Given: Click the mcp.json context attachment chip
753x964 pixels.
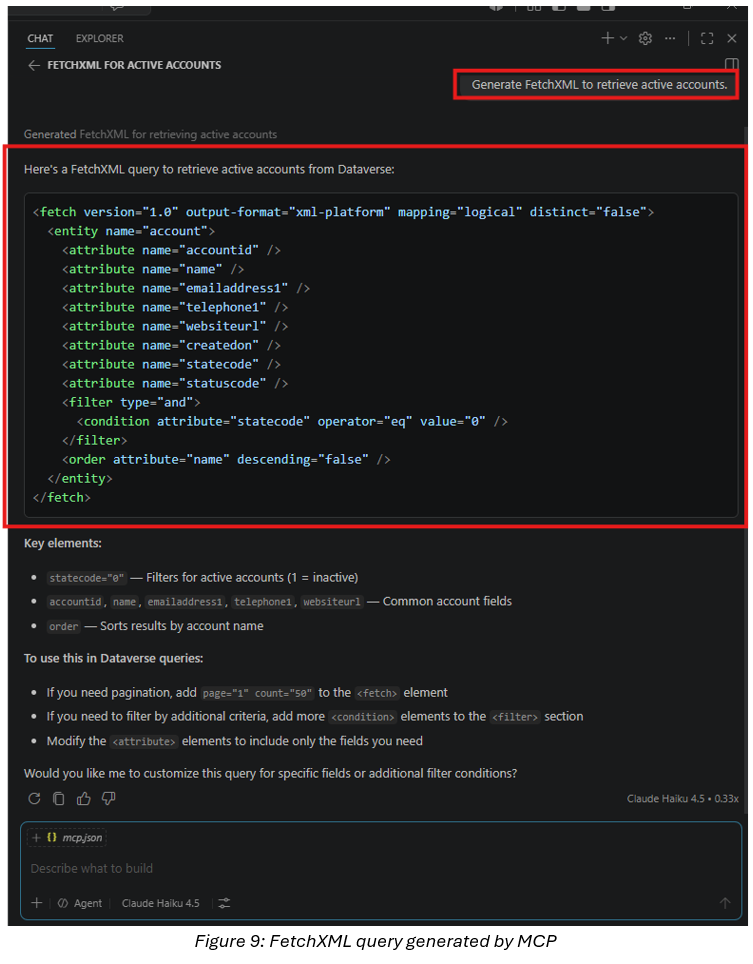Looking at the screenshot, I should [67, 837].
